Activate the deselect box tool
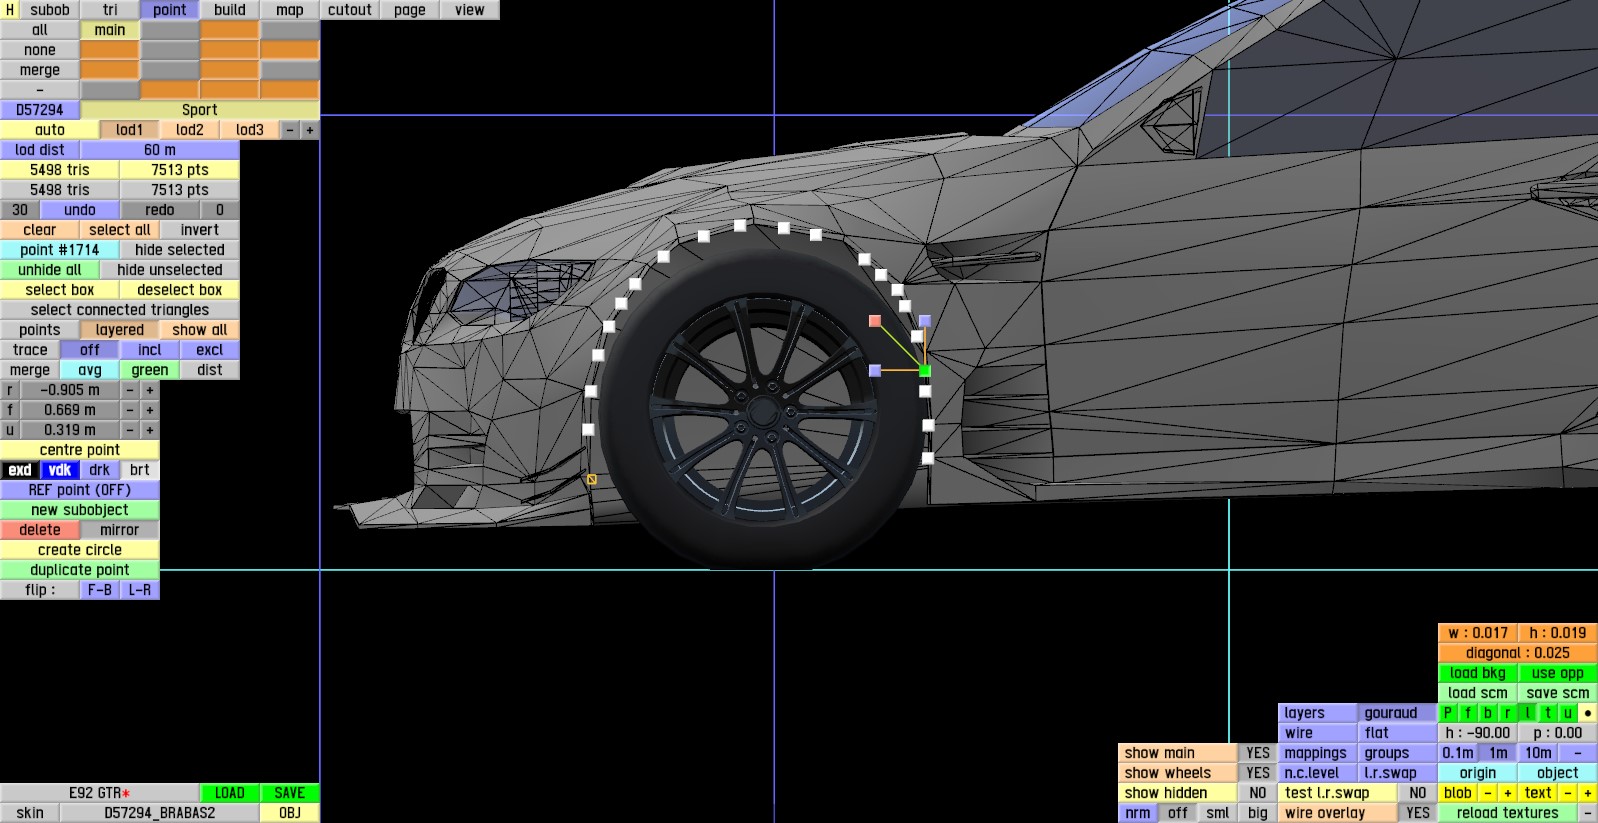 (180, 290)
